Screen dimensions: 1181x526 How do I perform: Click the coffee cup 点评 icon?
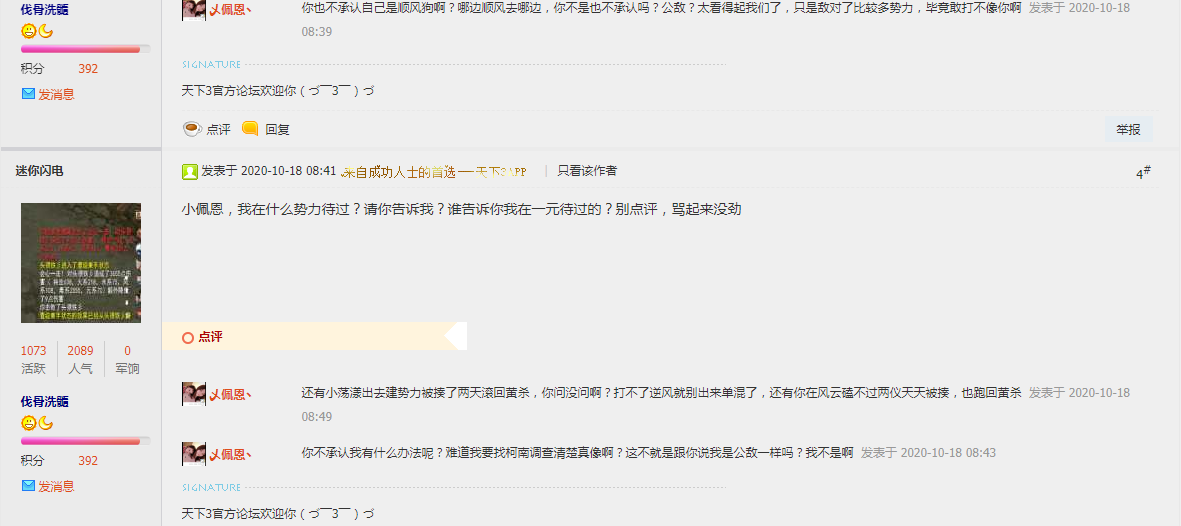coord(192,129)
